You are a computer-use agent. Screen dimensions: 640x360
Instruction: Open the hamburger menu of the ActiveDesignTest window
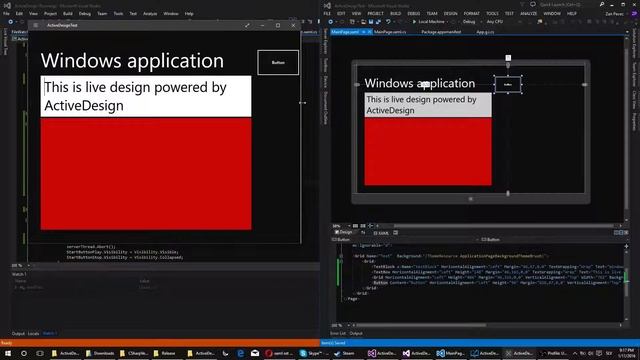tap(36, 25)
